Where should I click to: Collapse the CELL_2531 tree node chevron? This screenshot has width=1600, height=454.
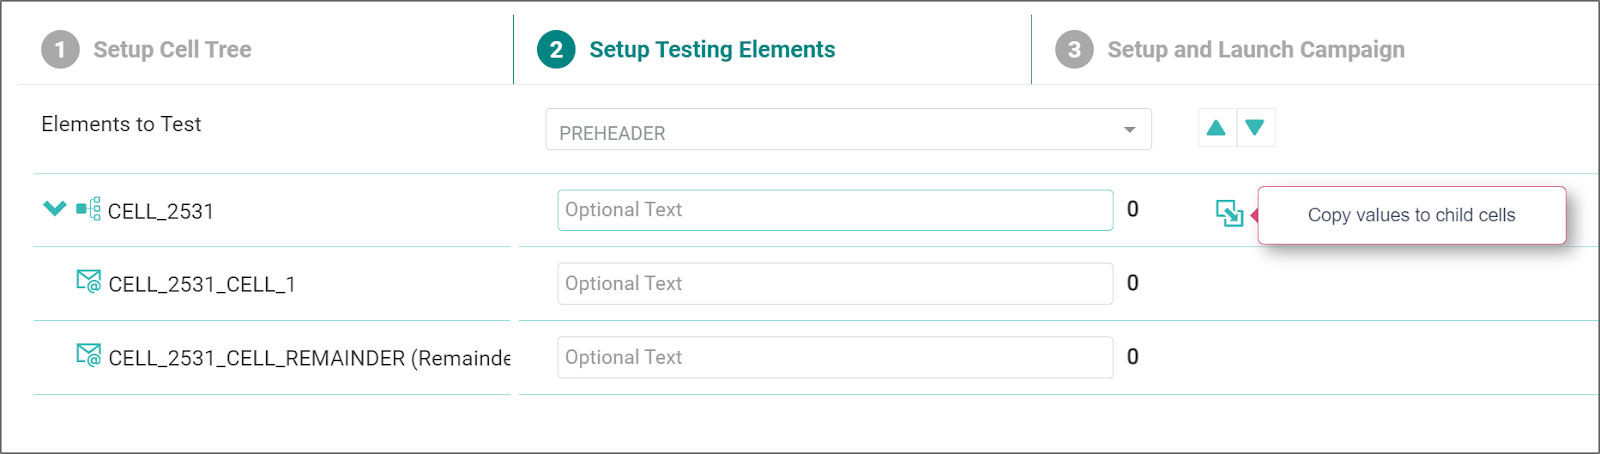pos(54,208)
